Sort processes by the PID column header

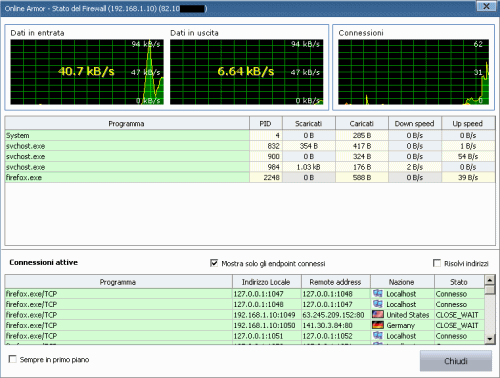point(266,124)
